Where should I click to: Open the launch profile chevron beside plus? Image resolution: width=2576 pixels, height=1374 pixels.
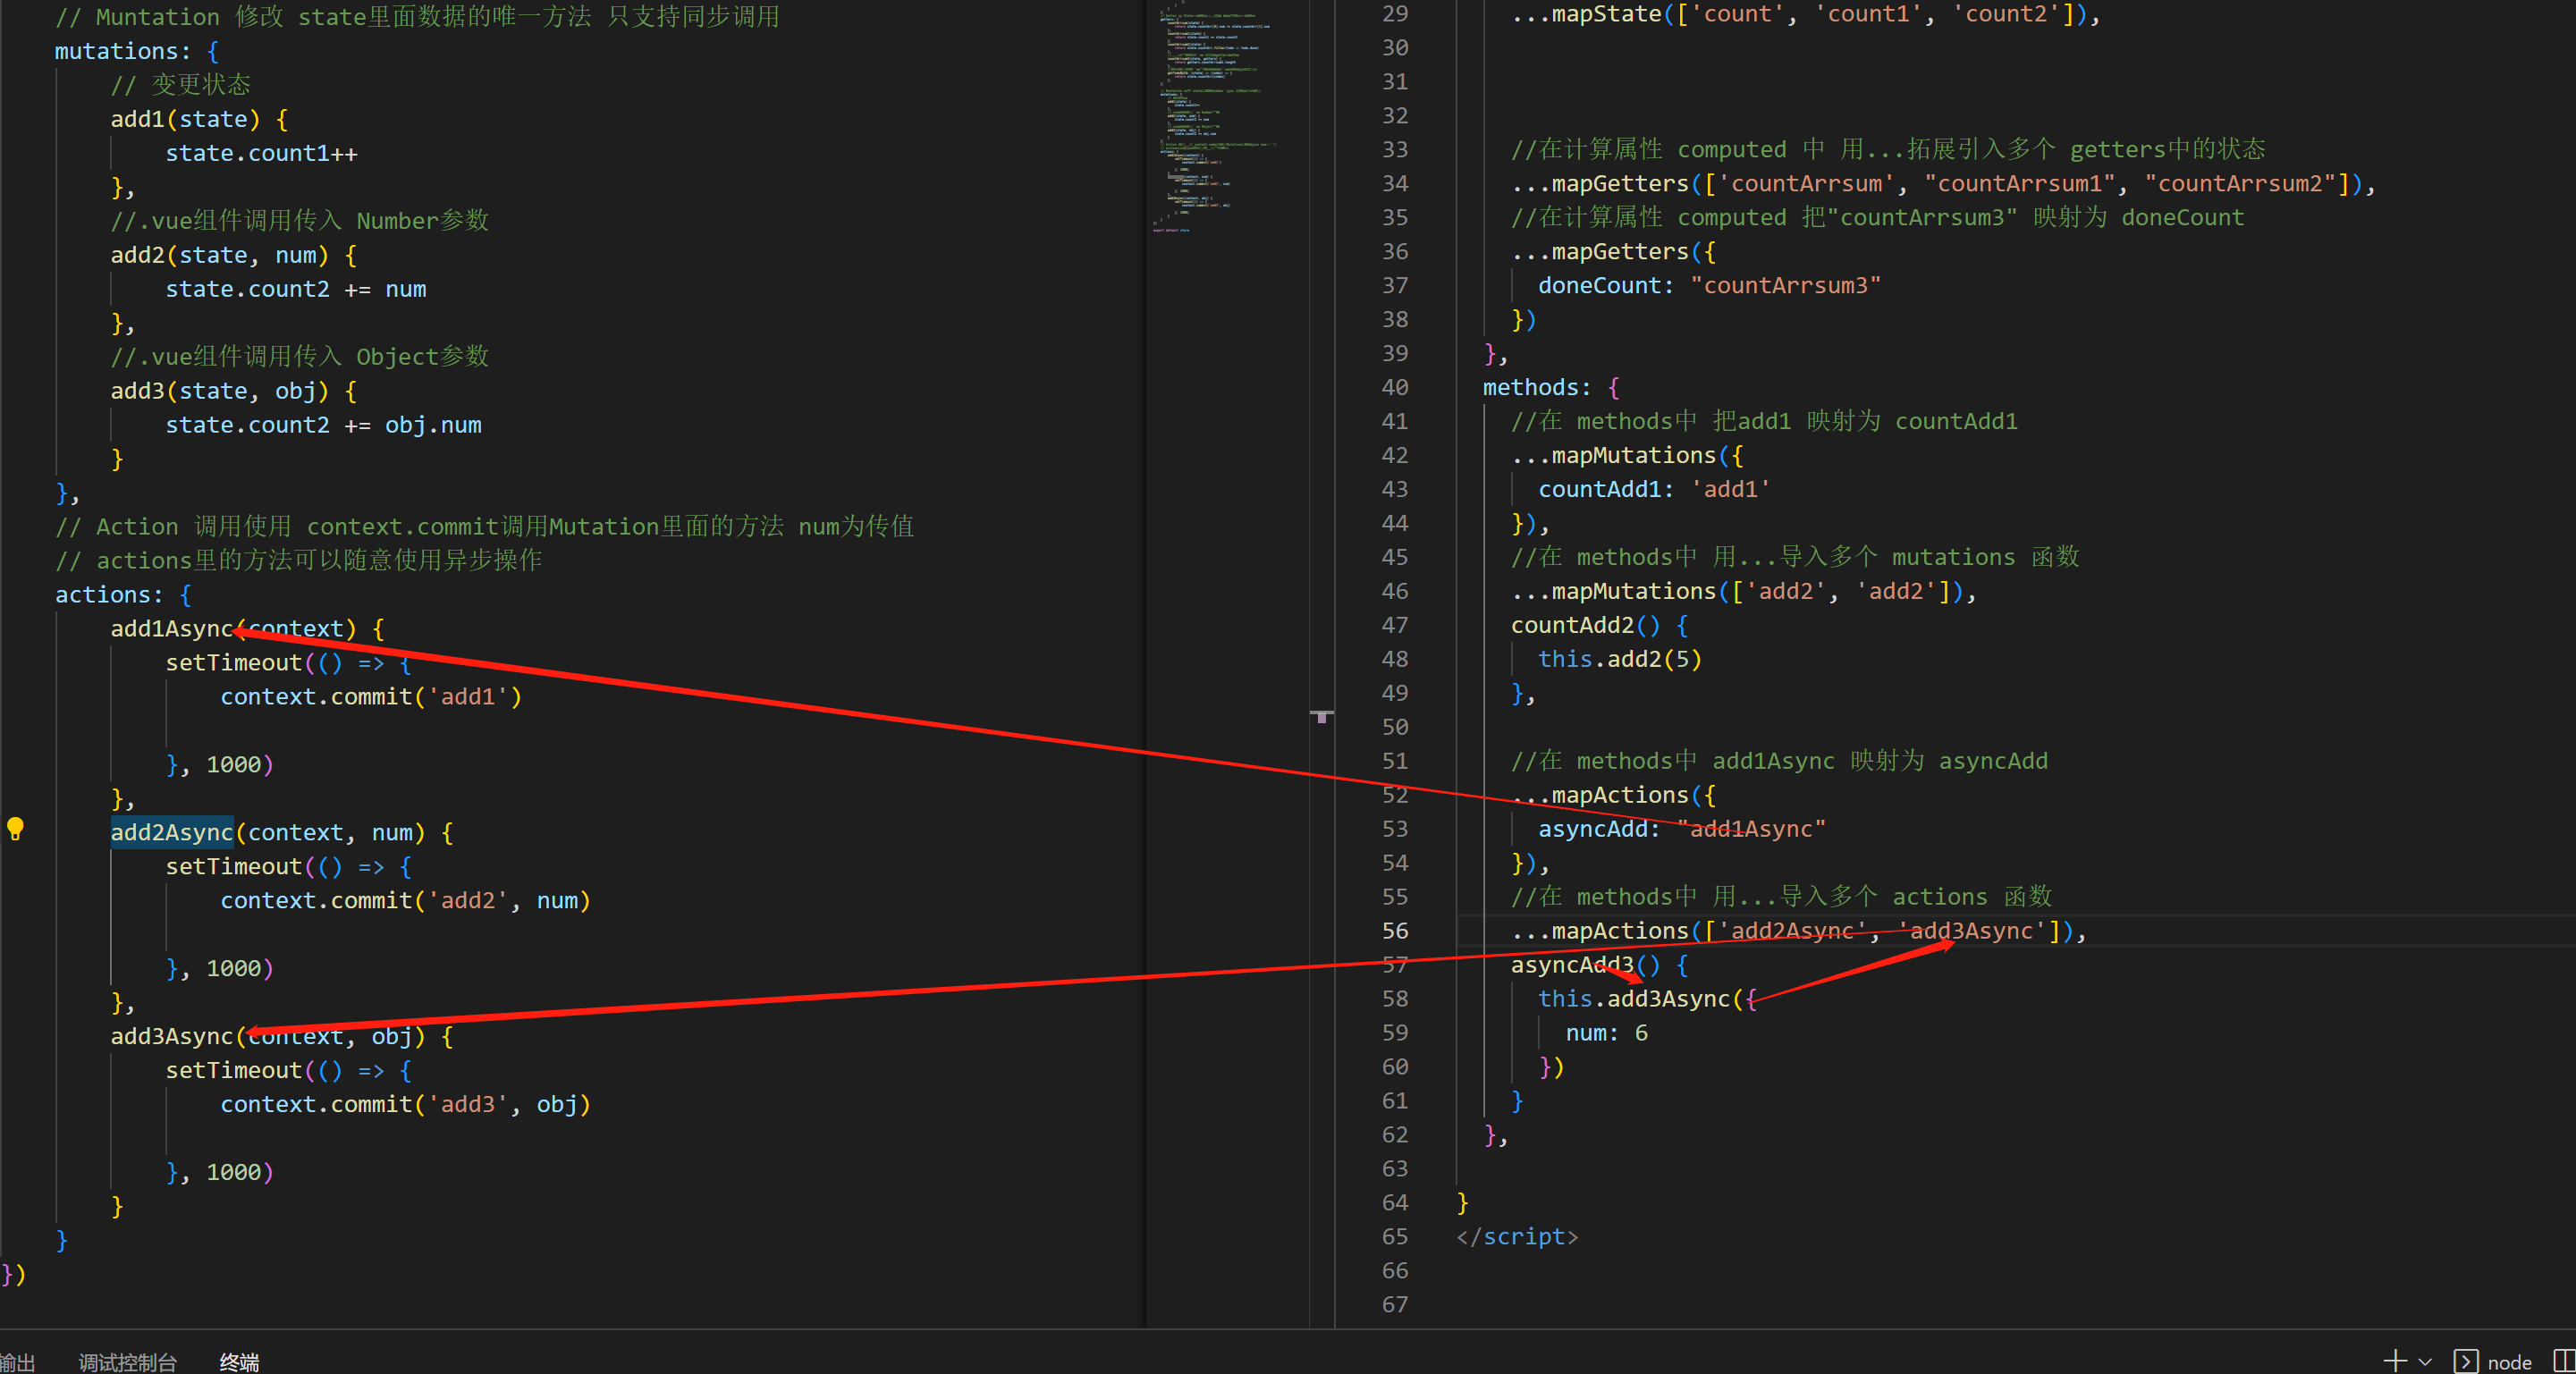pos(2425,1361)
